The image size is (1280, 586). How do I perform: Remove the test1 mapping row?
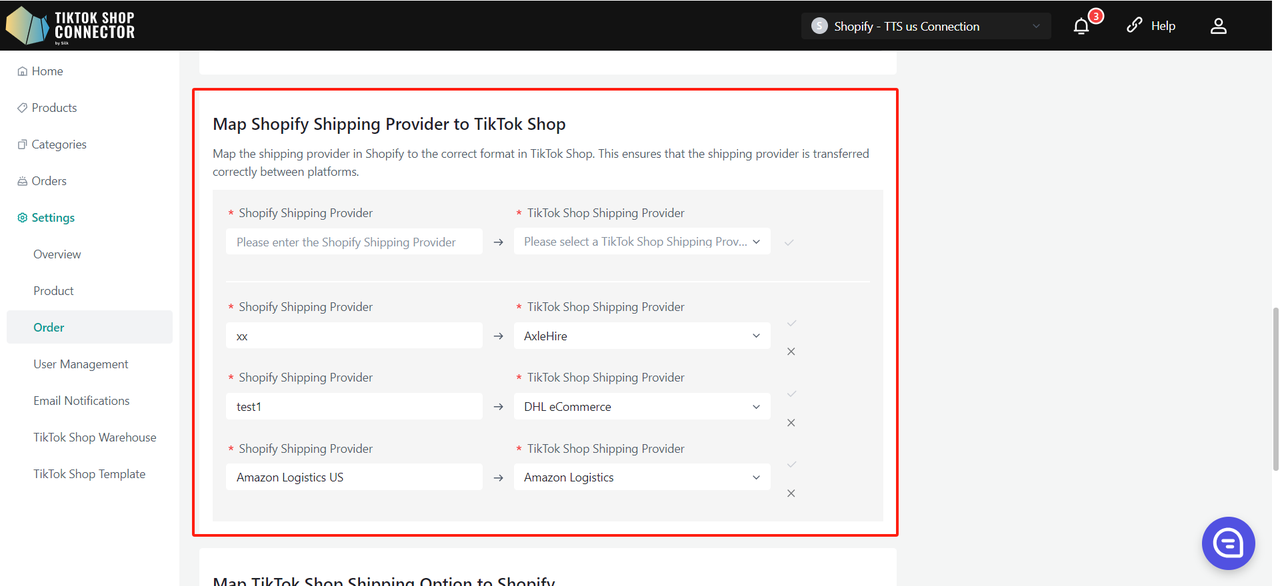point(791,423)
